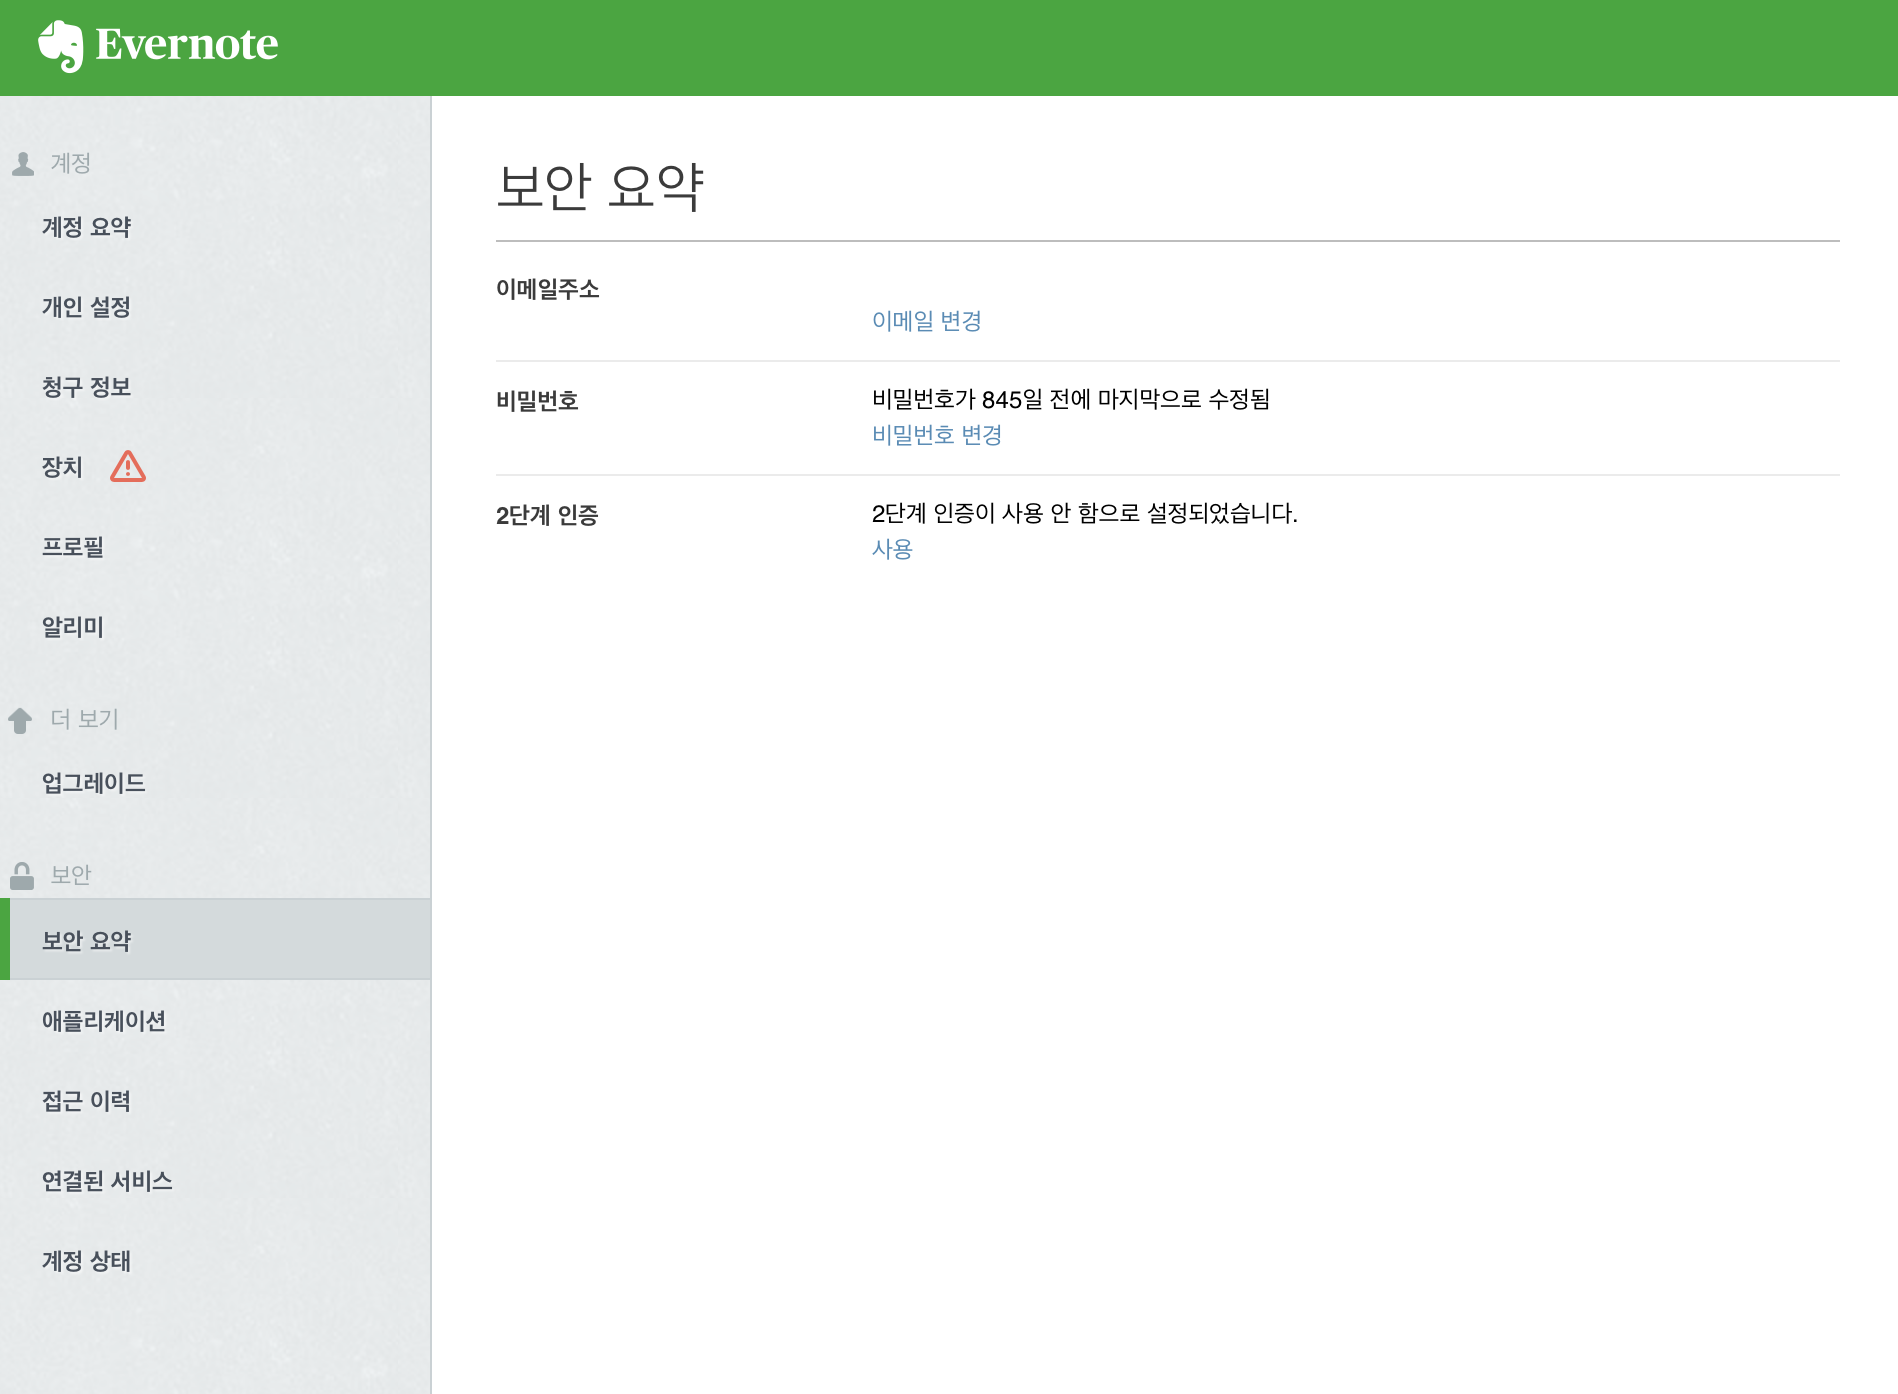Click the warning triangle next to 장치
Viewport: 1898px width, 1394px height.
pos(128,466)
